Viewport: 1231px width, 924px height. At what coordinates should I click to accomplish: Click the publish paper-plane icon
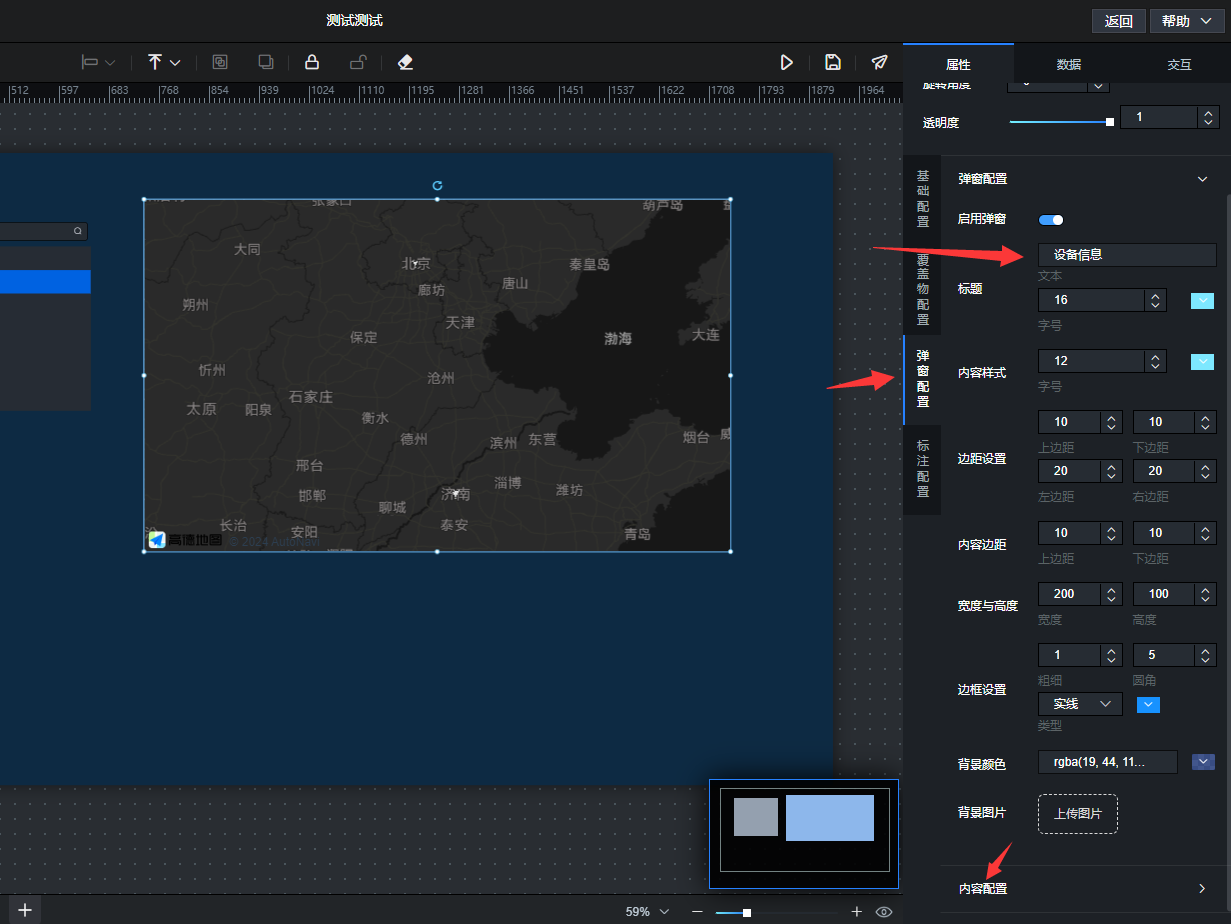879,62
